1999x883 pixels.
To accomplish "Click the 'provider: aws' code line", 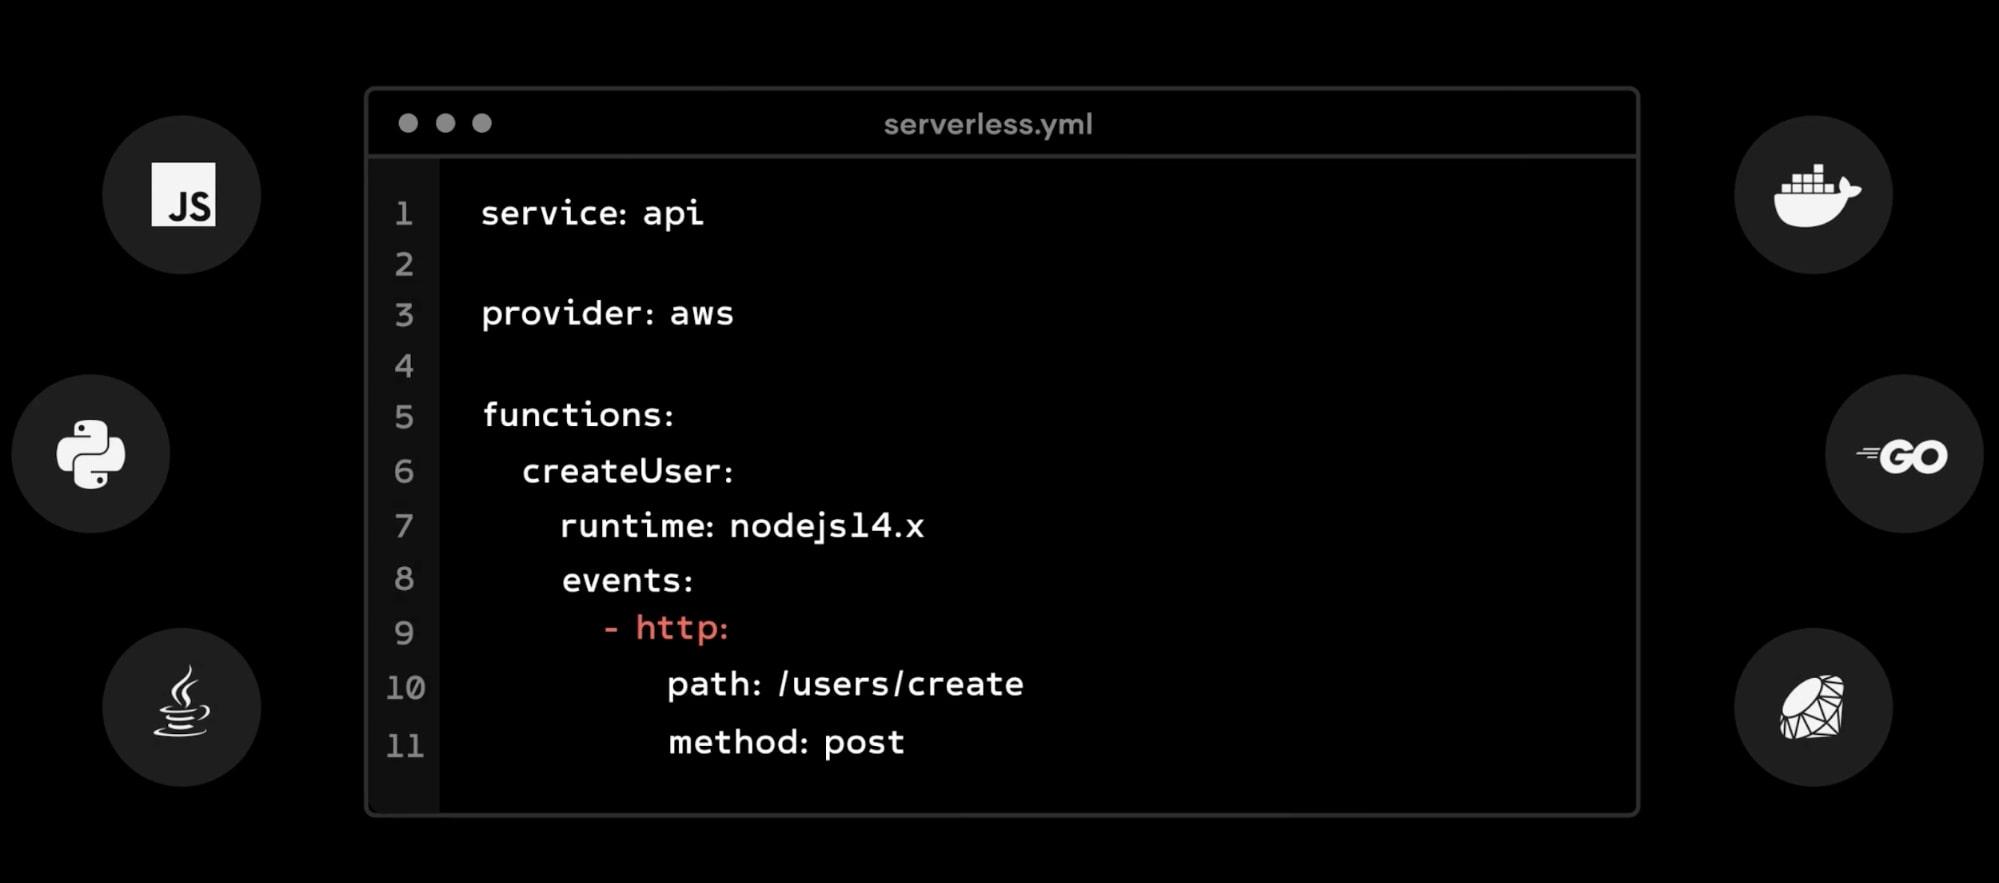I will point(607,314).
